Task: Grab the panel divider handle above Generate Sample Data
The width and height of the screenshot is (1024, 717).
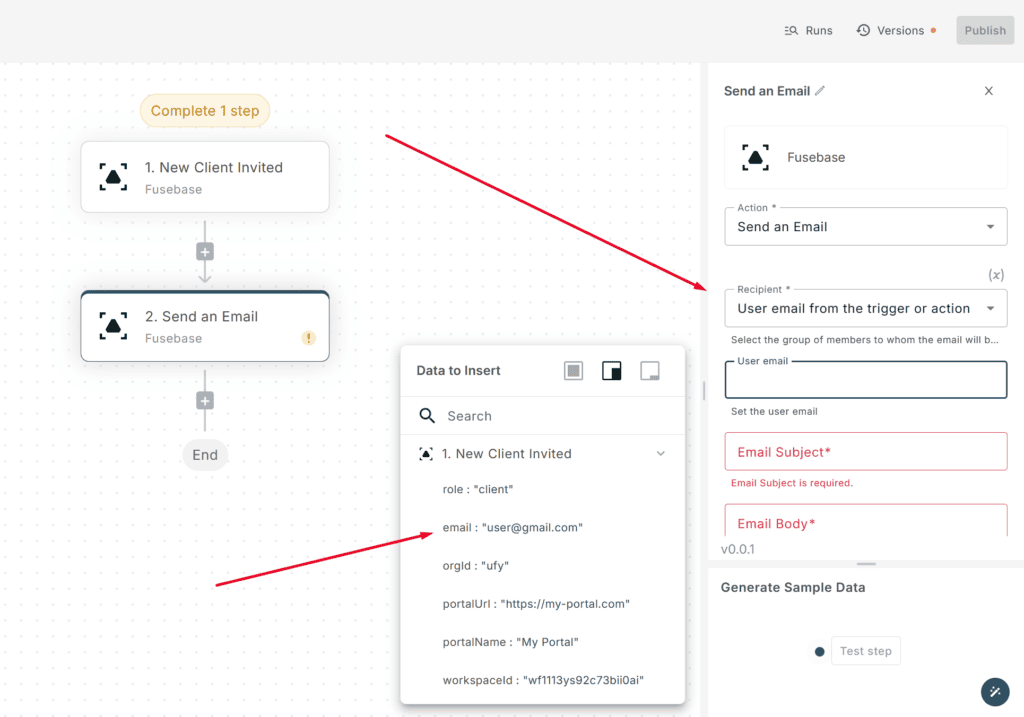Action: click(x=866, y=564)
